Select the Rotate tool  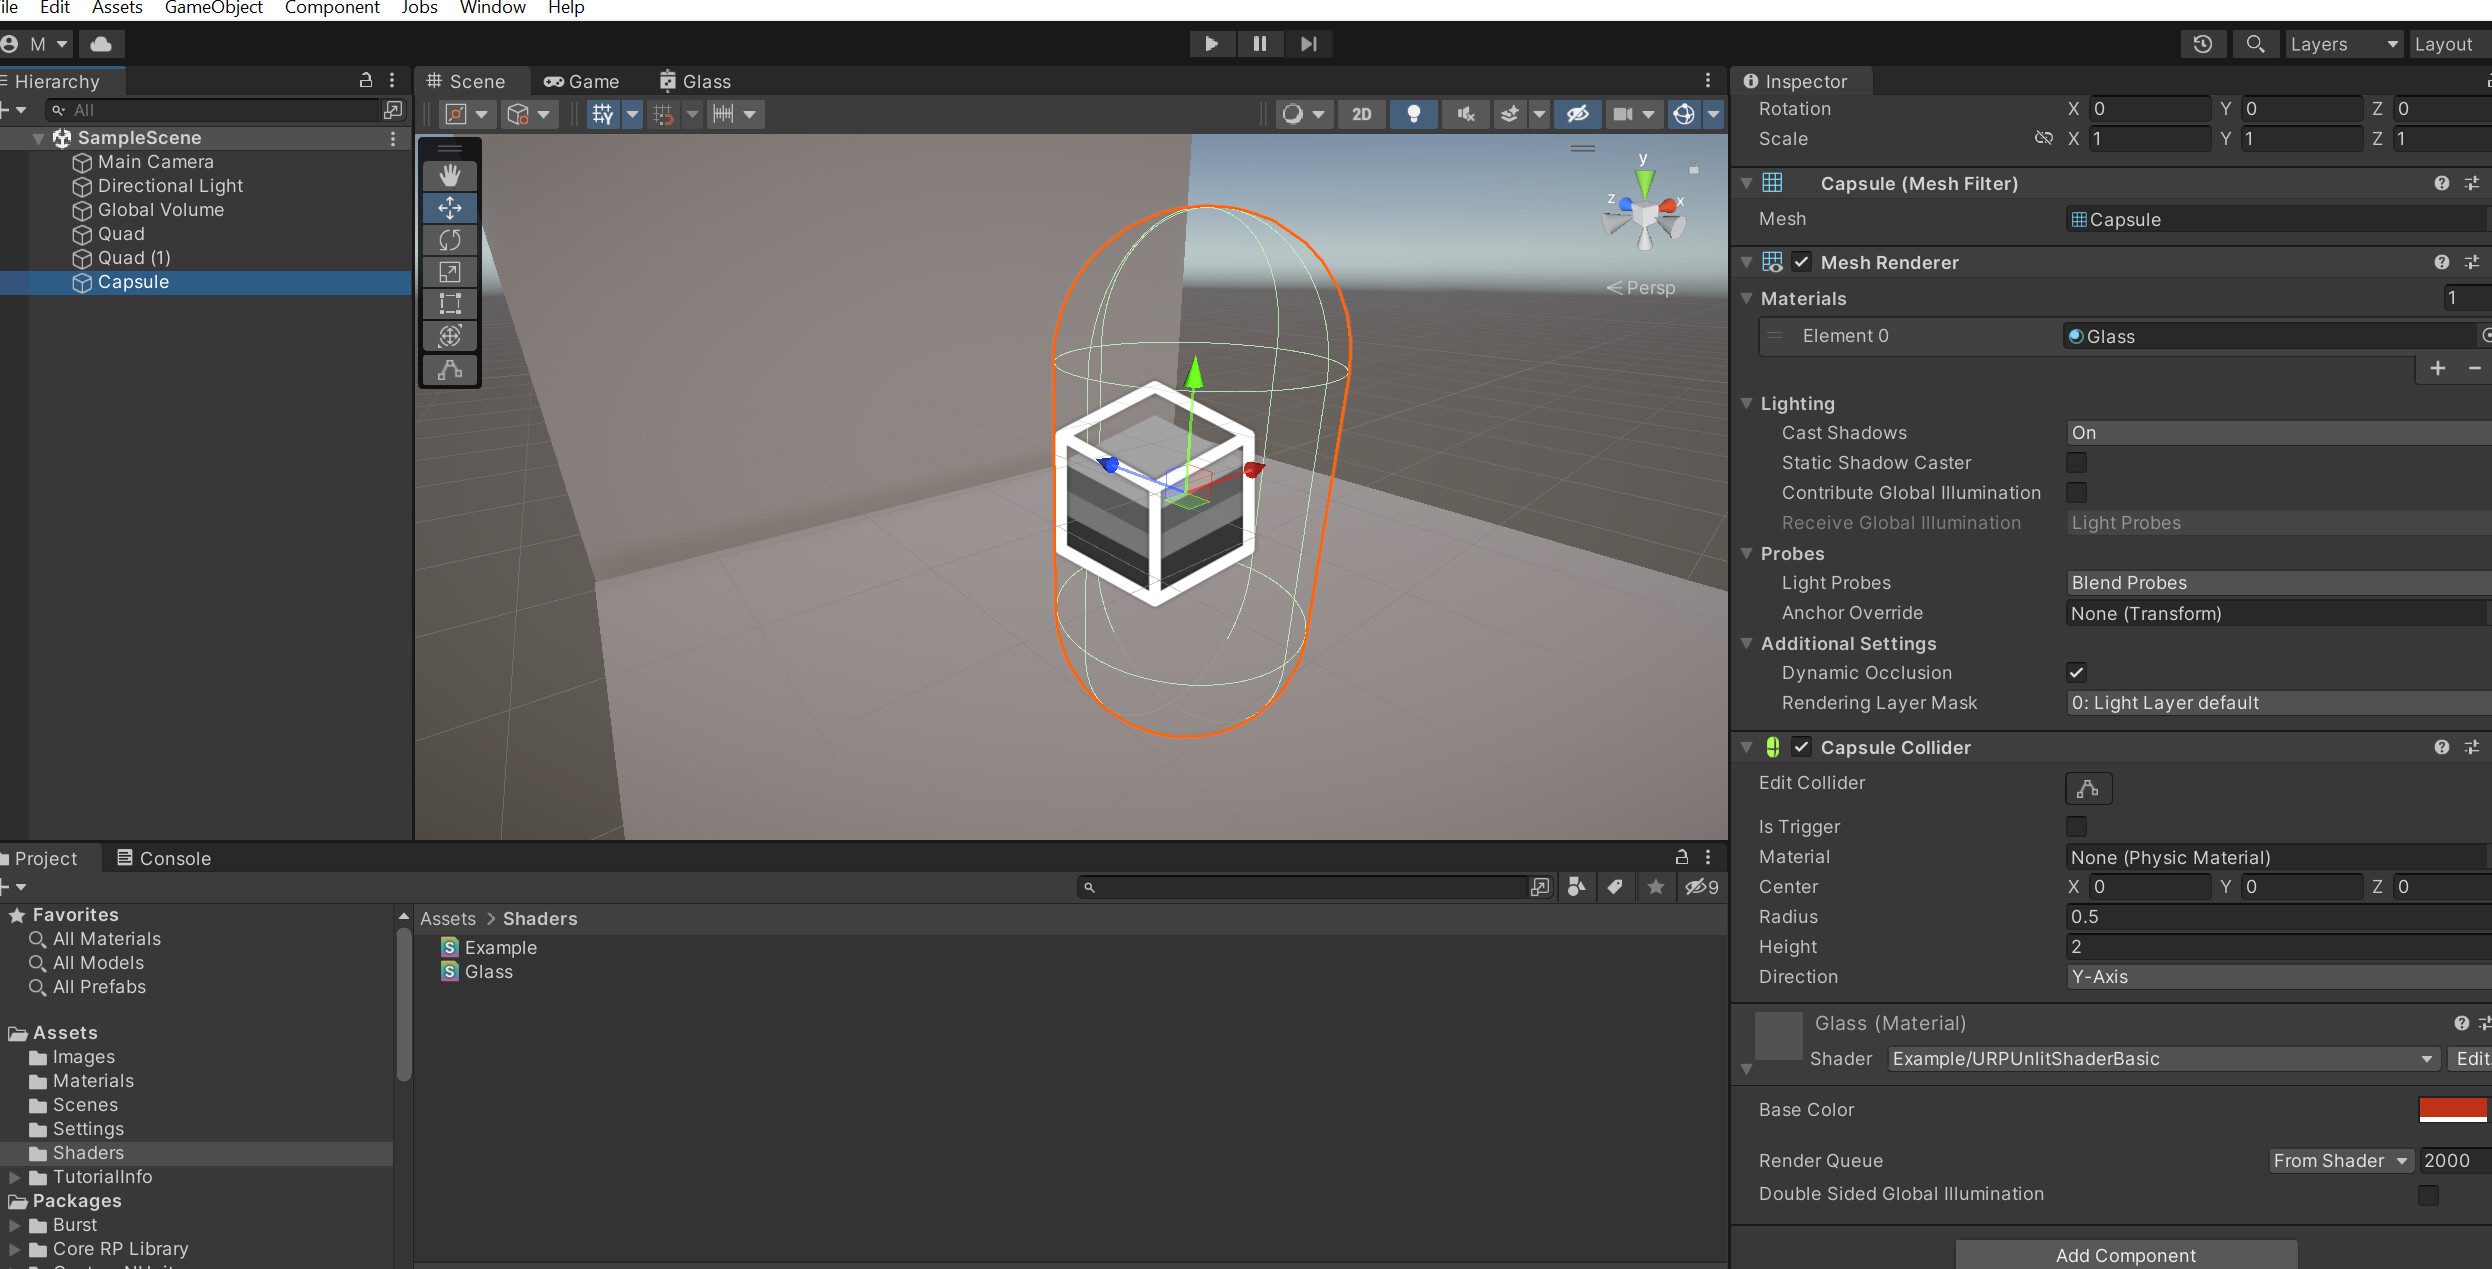coord(449,239)
